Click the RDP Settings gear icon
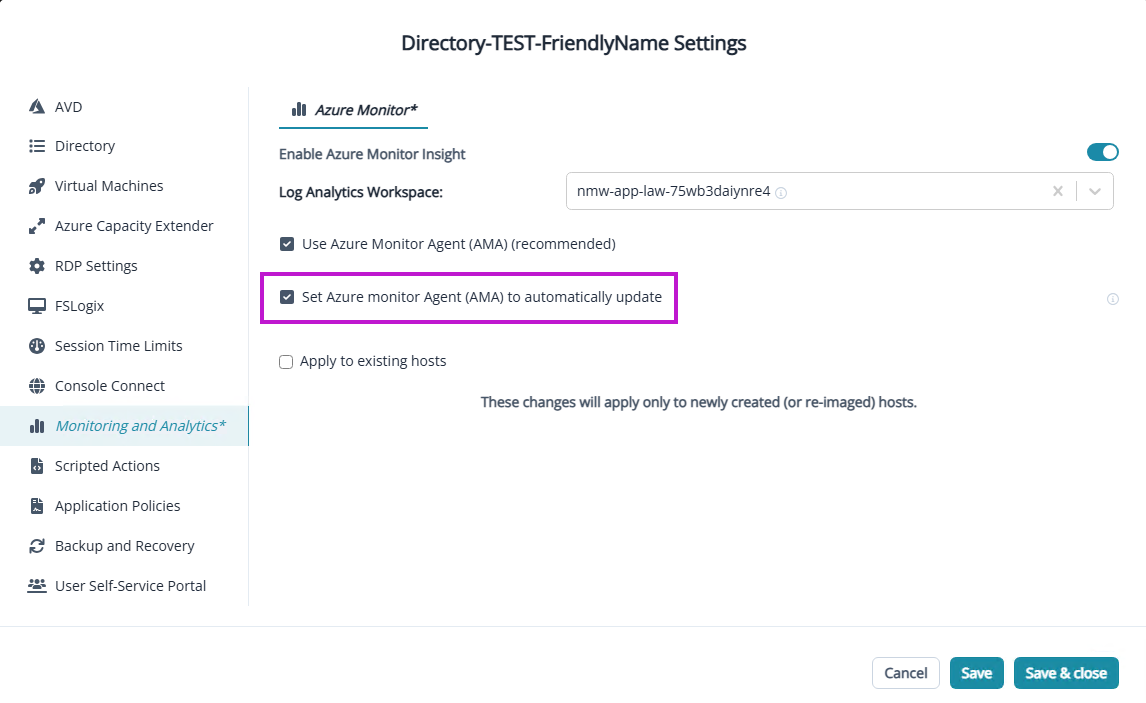1146x703 pixels. click(37, 266)
